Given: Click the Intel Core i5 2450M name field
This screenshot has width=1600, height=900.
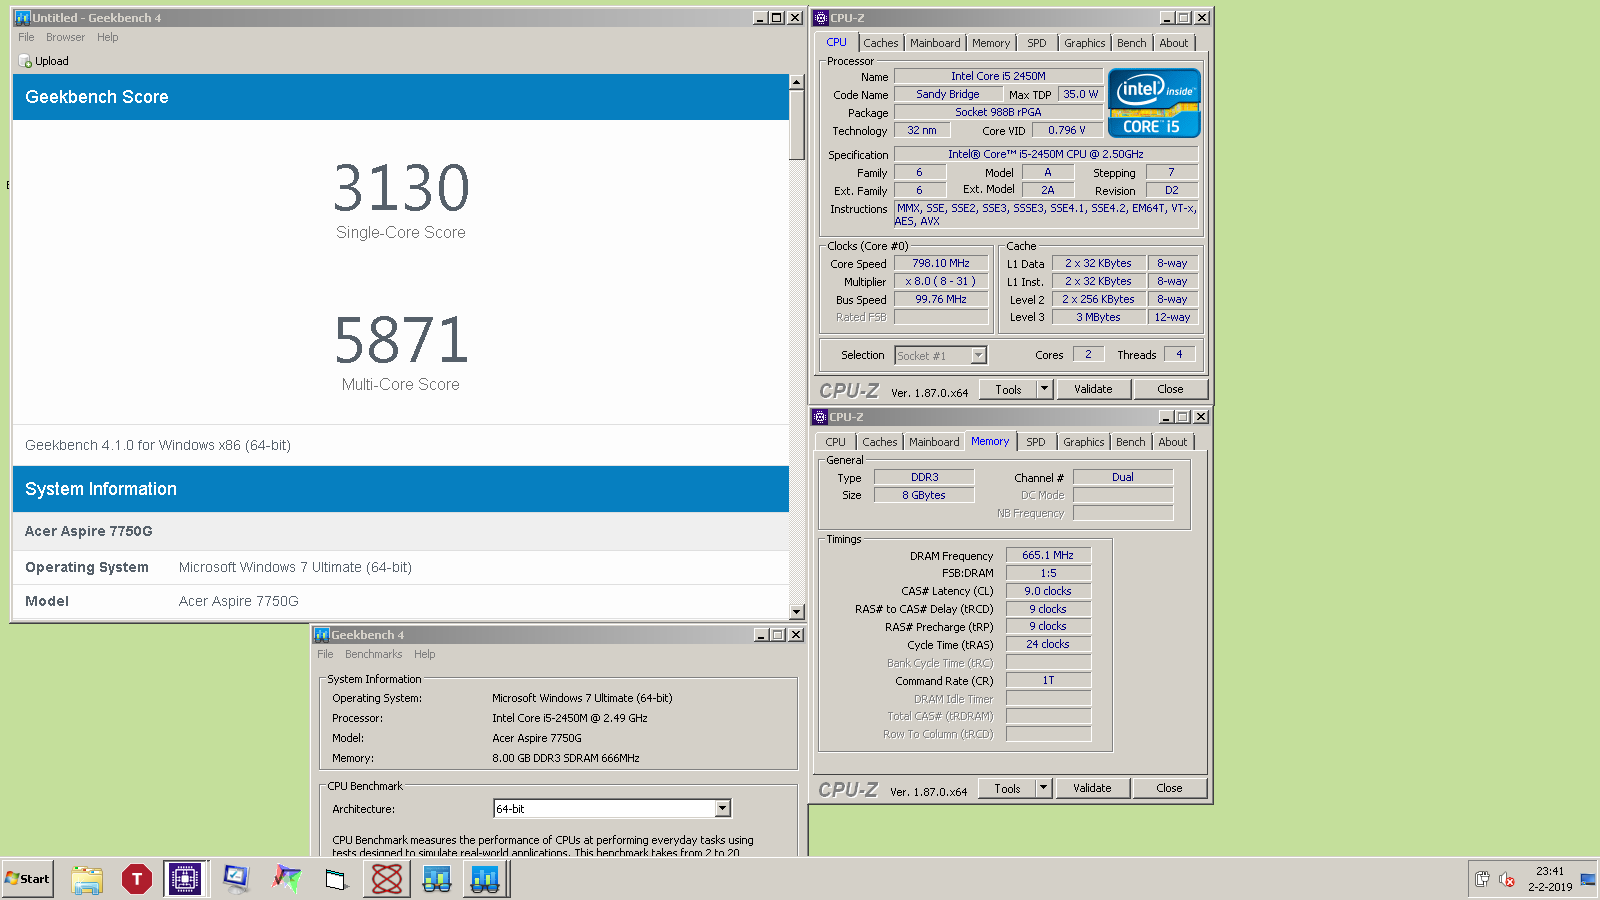Looking at the screenshot, I should click(x=998, y=76).
